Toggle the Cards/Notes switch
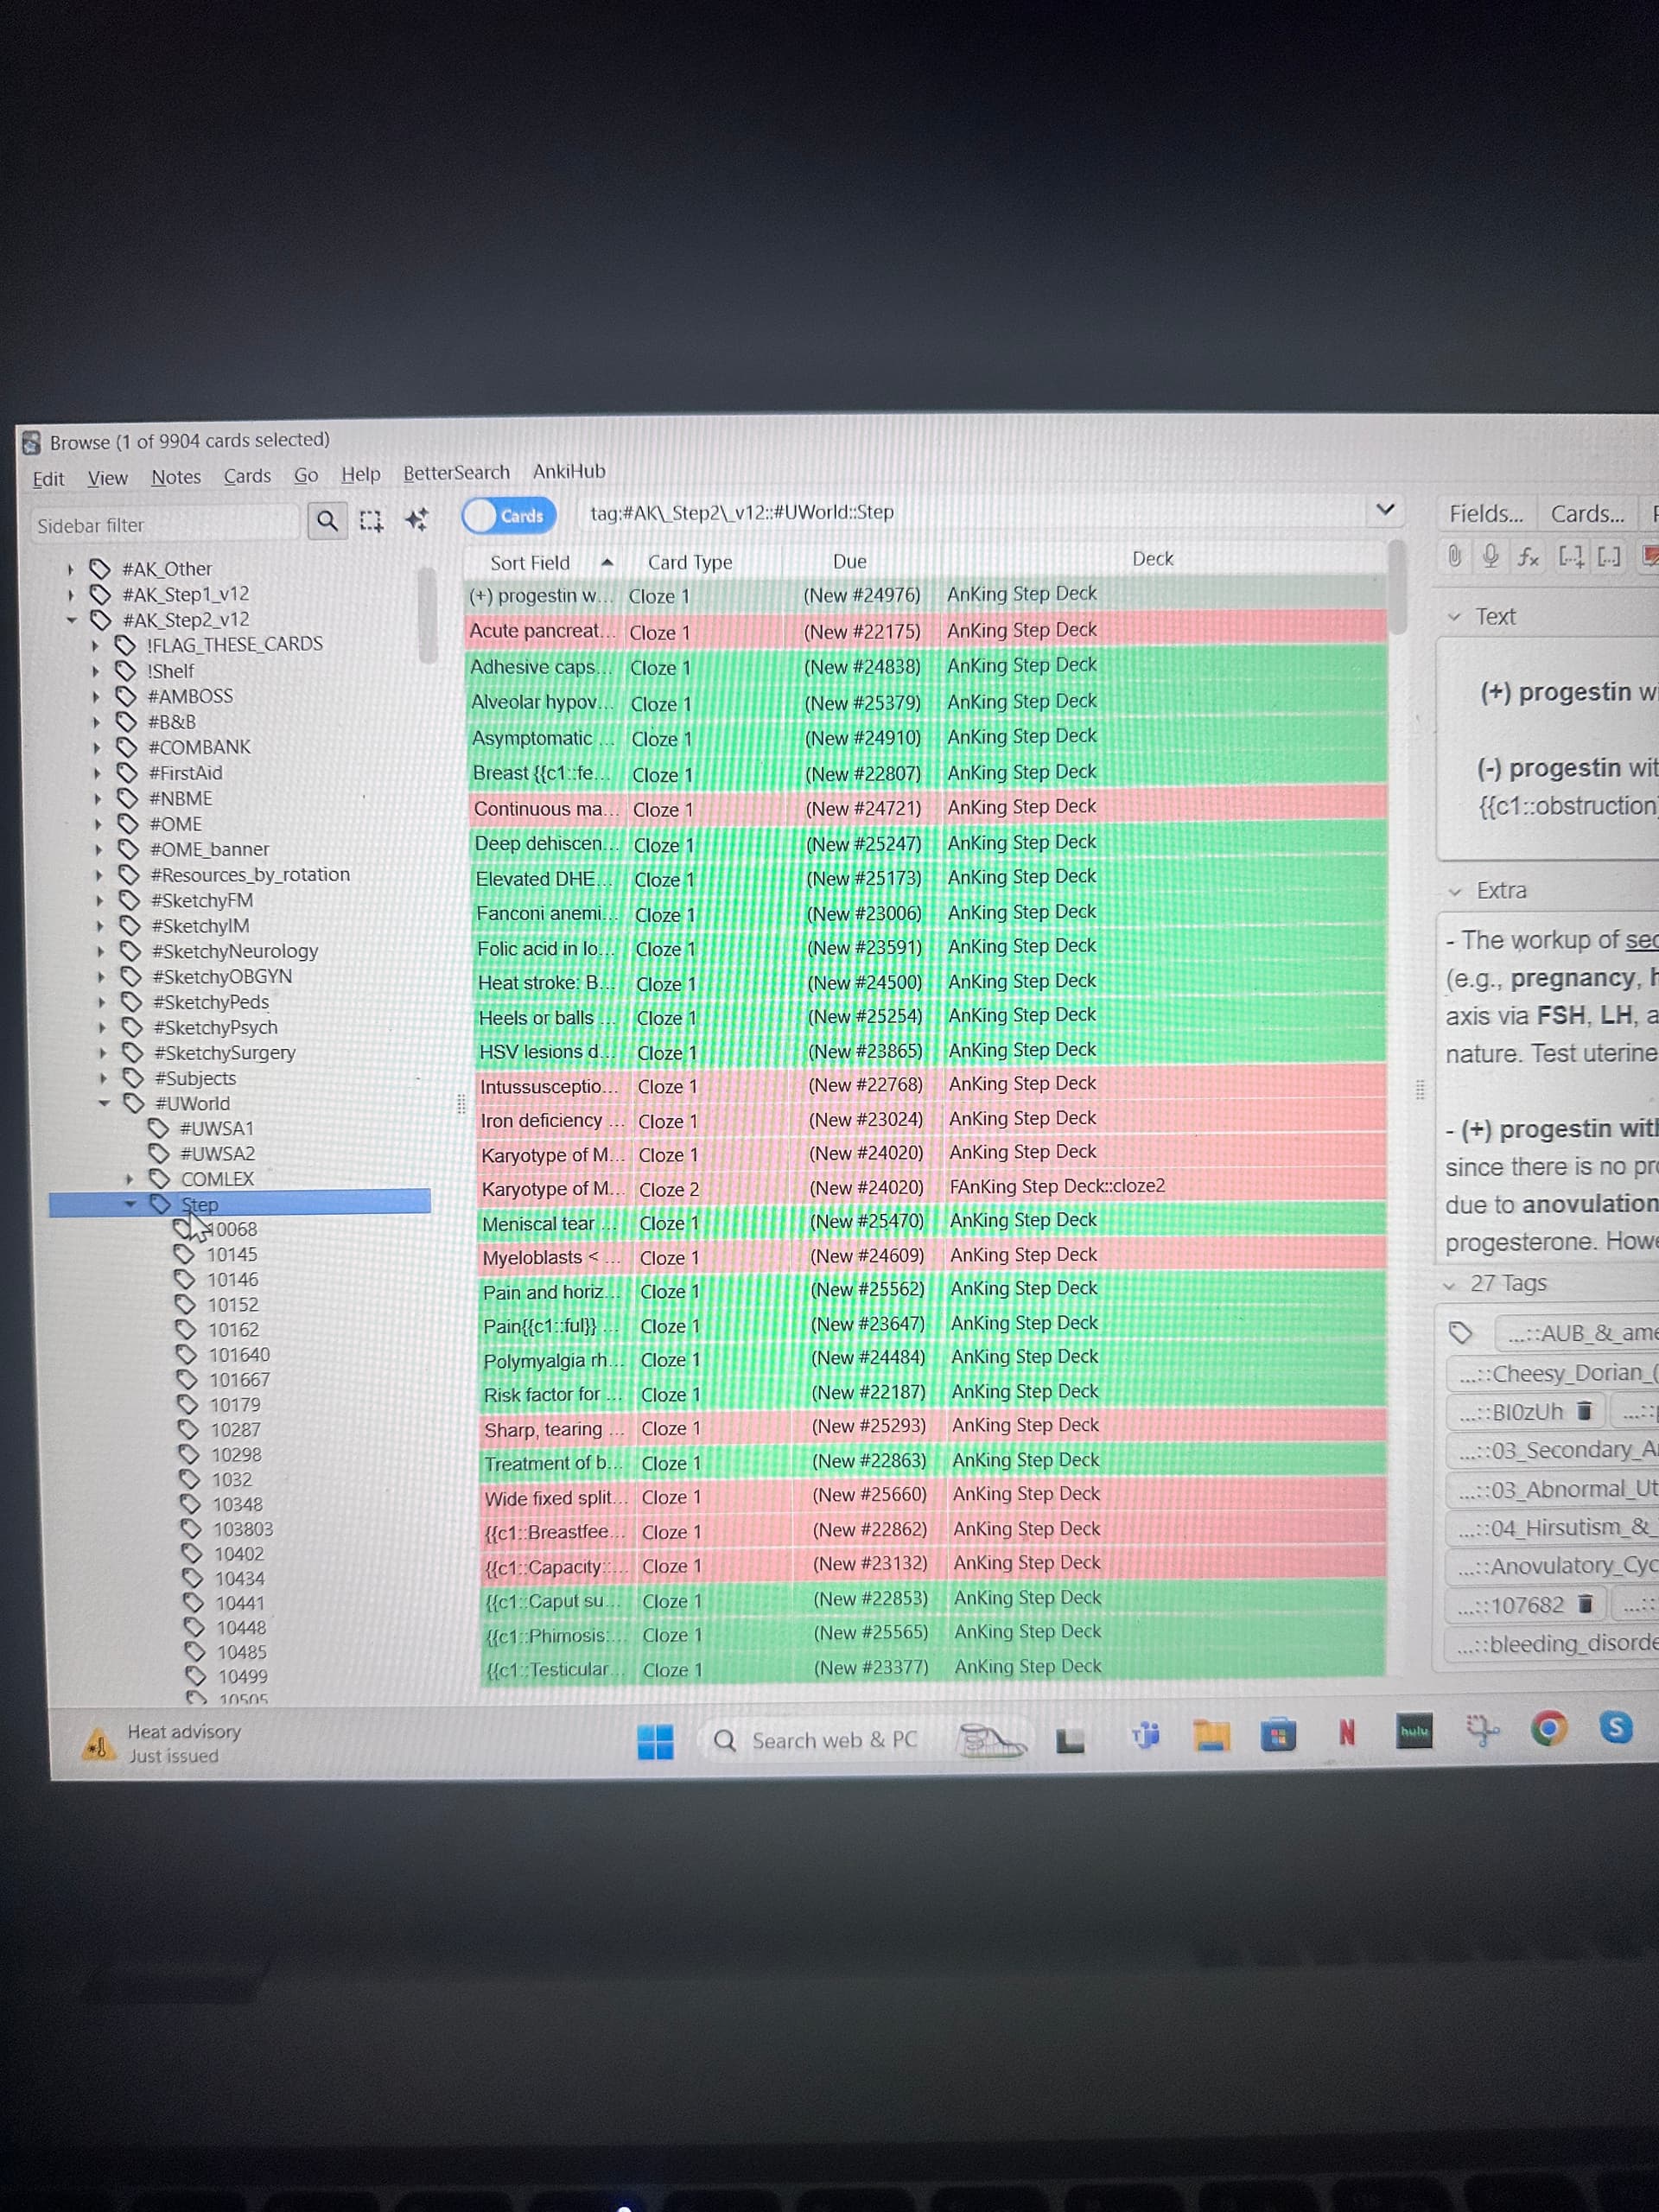 tap(509, 515)
